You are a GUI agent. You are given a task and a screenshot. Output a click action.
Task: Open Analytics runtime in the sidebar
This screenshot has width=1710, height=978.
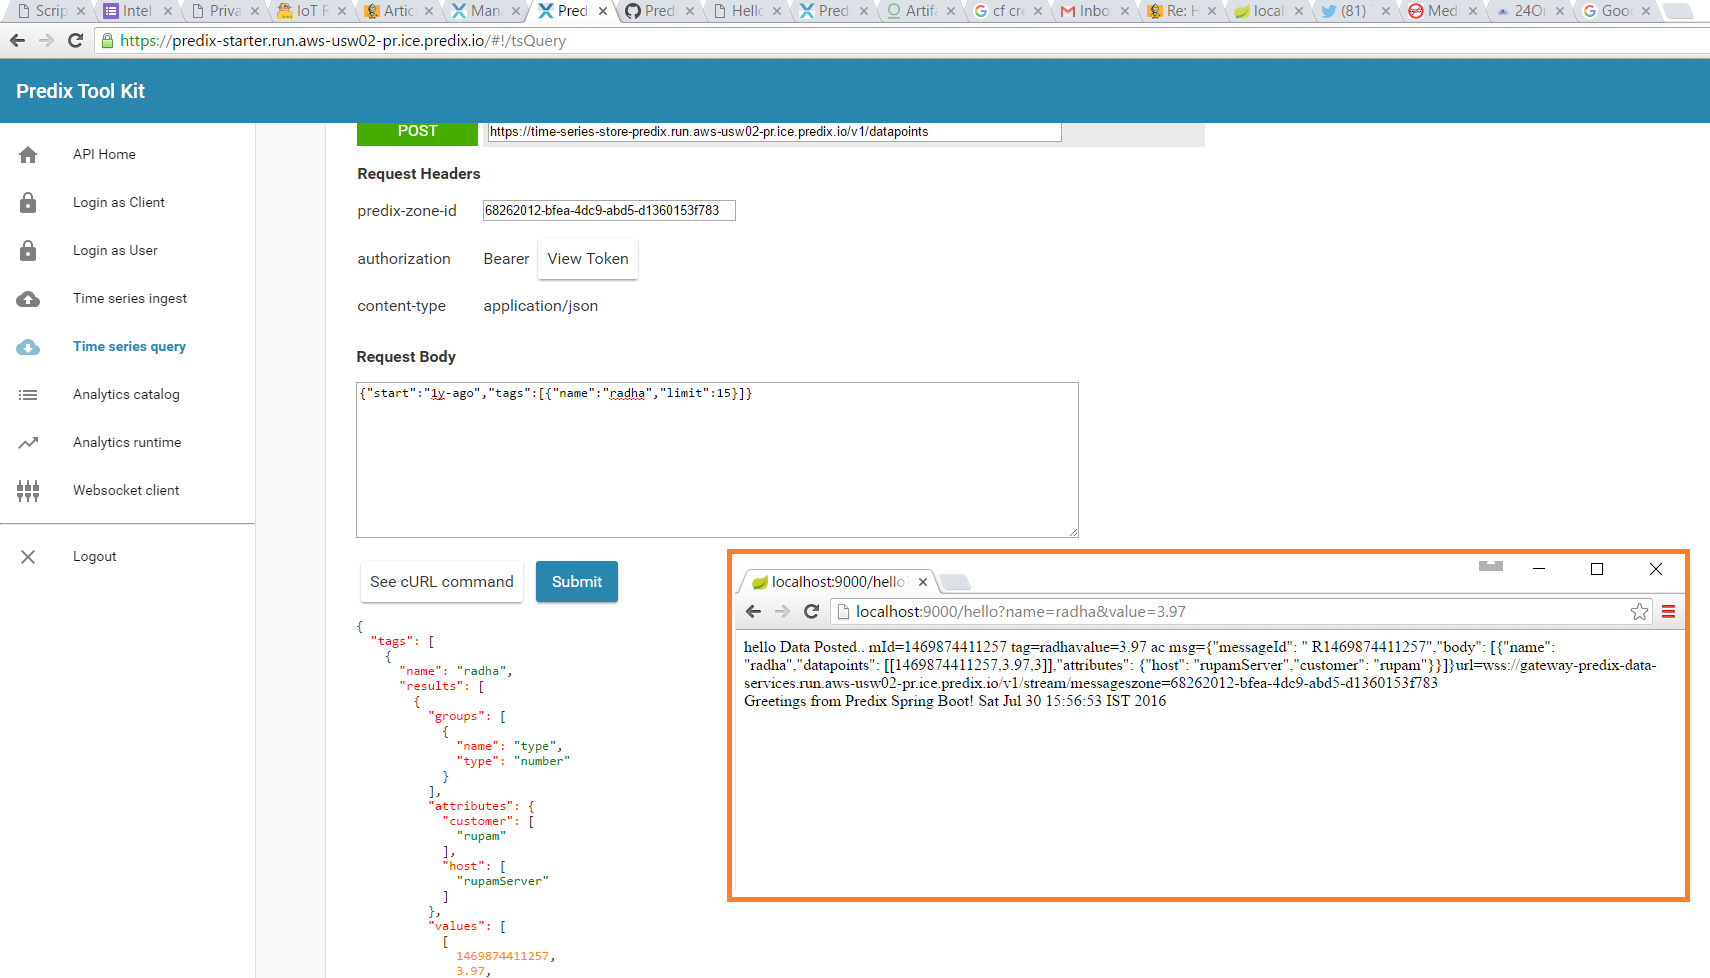[x=127, y=443]
